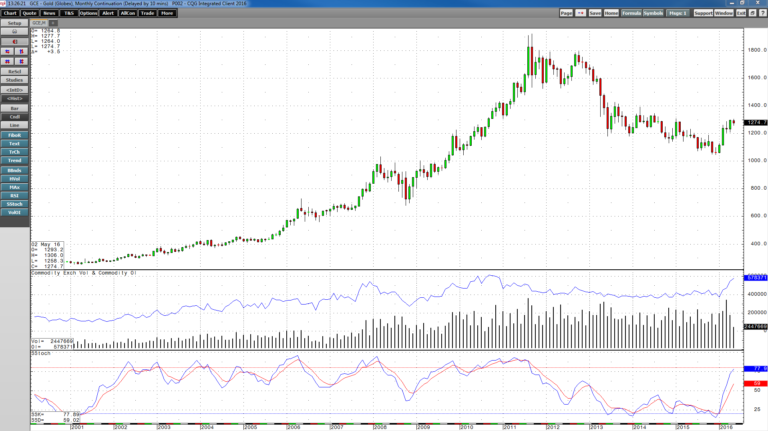Open the More menu in top toolbar
Image resolution: width=768 pixels, height=431 pixels.
[x=167, y=13]
